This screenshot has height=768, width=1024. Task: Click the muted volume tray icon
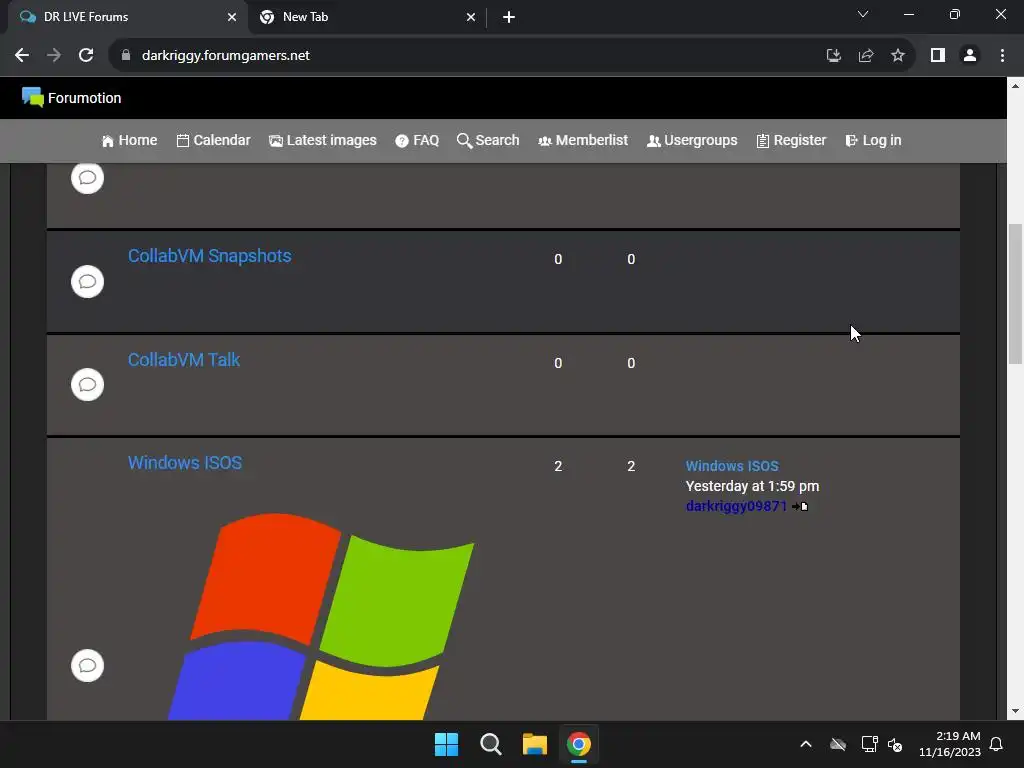tap(895, 744)
